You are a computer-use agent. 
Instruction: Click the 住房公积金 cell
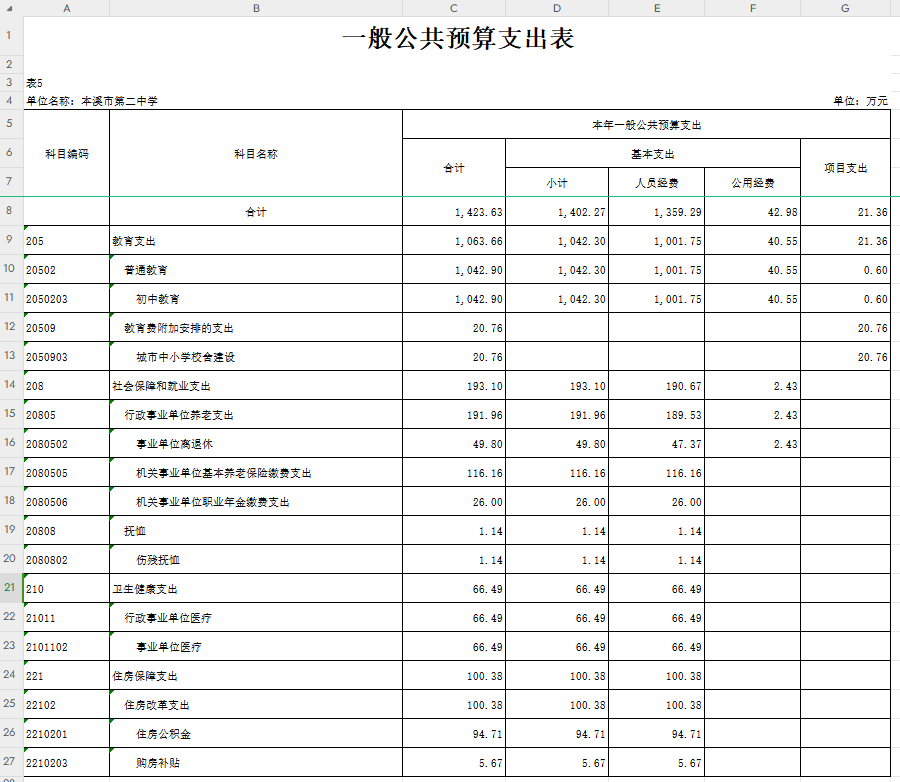pyautogui.click(x=256, y=734)
